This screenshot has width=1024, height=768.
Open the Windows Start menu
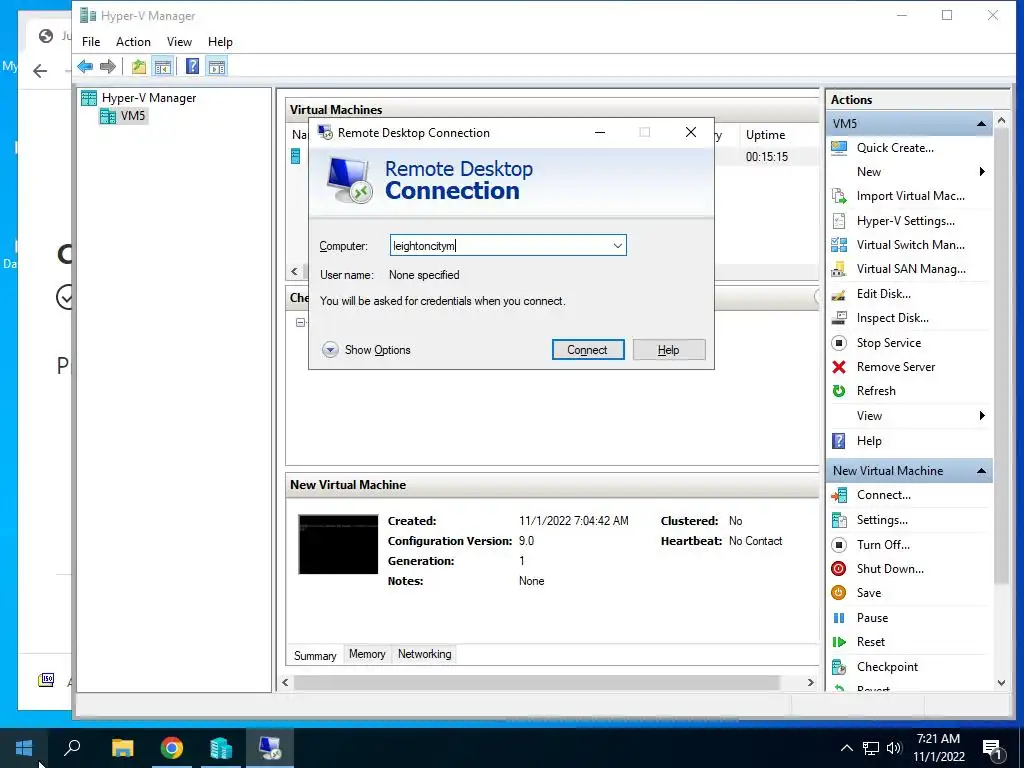click(24, 748)
